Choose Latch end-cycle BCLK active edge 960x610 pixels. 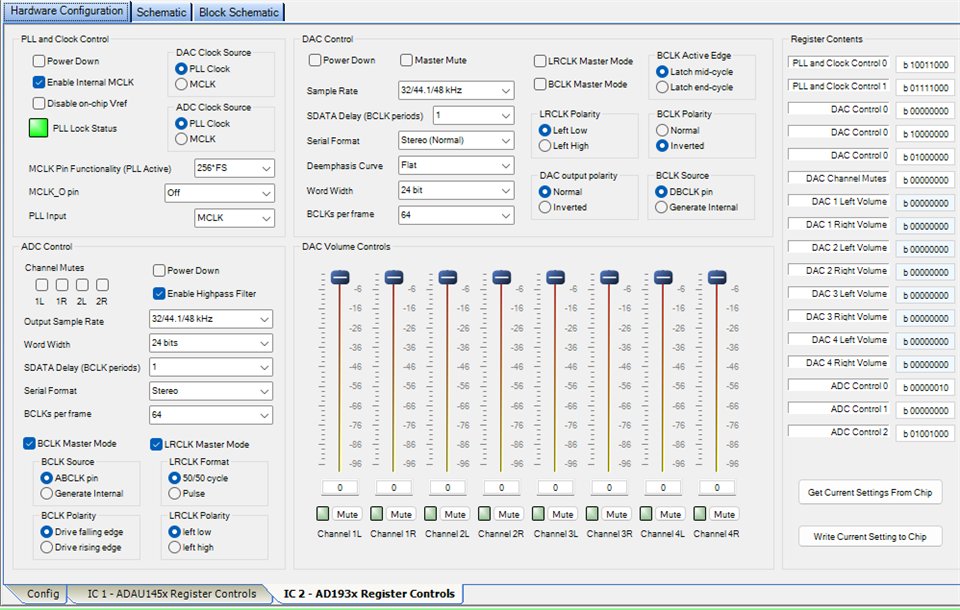tap(662, 87)
